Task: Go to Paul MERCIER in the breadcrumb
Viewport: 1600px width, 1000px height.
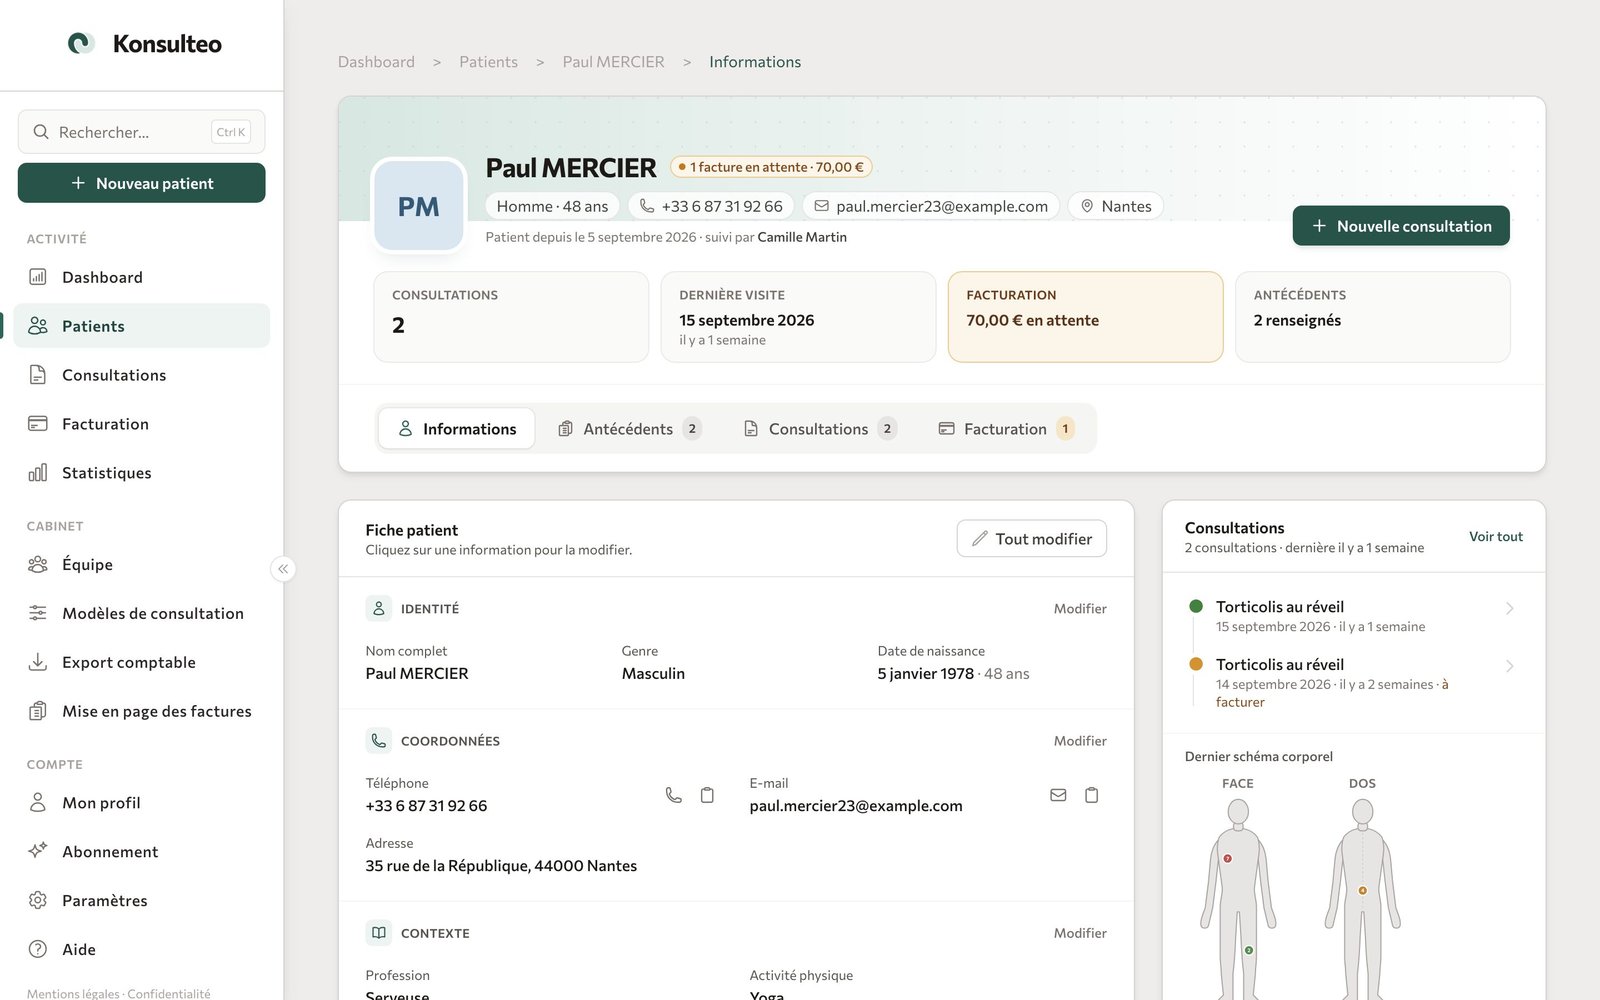Action: [613, 62]
